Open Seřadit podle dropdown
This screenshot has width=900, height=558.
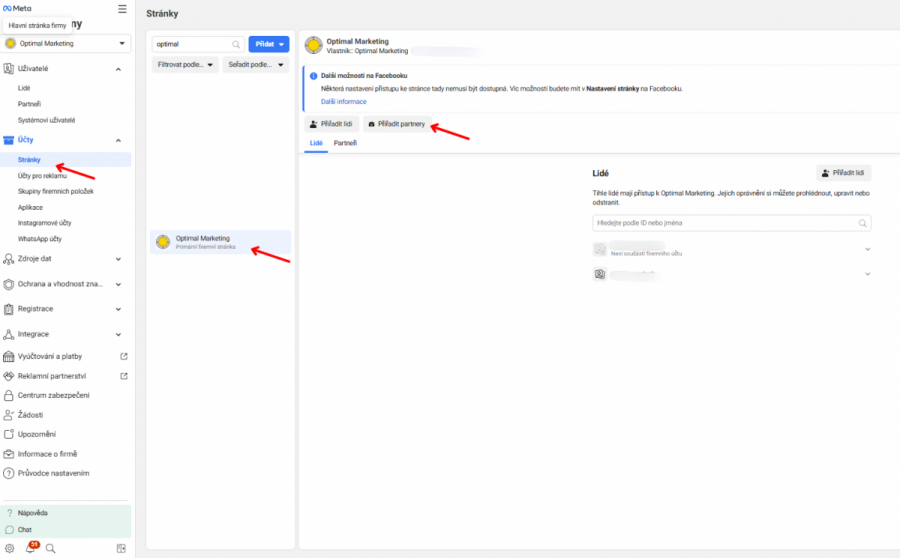point(255,65)
